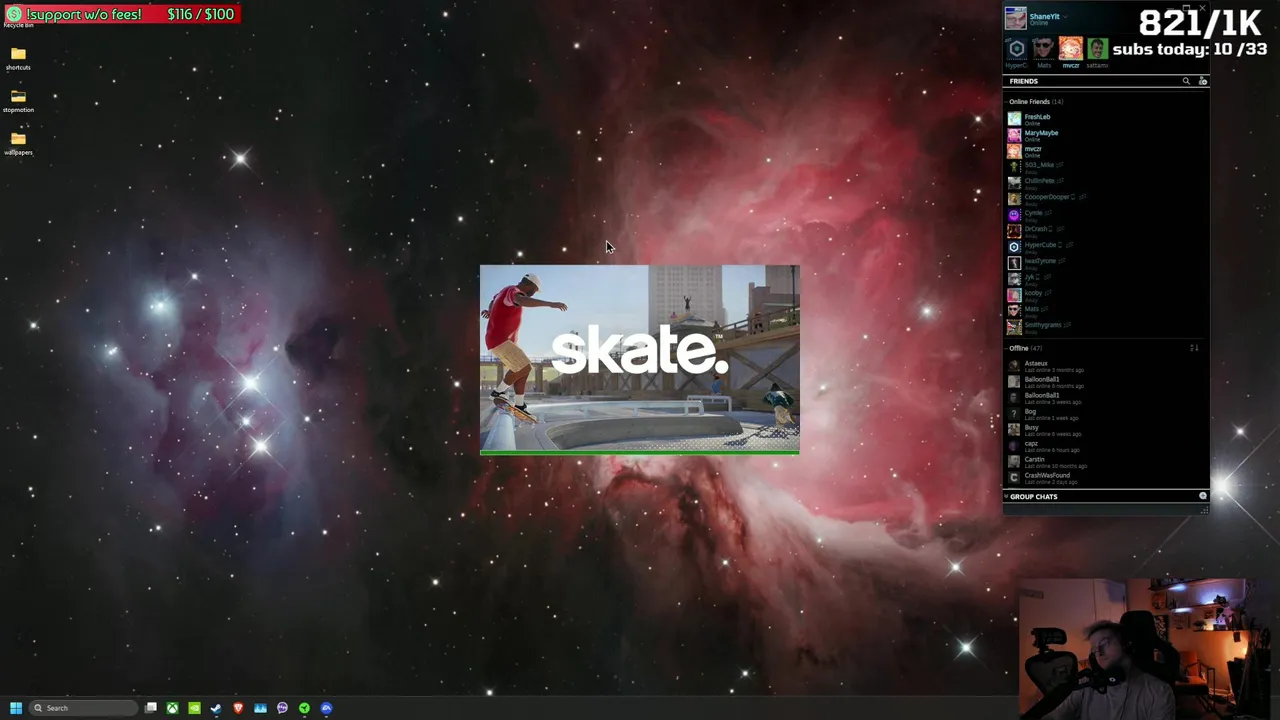Select BalloonBall1 last online 6 months ago
This screenshot has width=1280, height=720.
tap(1106, 382)
